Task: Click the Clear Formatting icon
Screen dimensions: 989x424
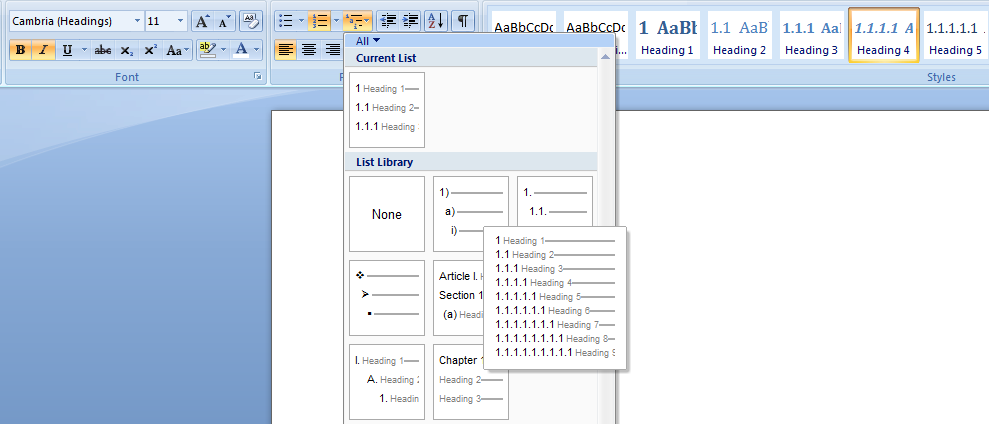Action: click(250, 21)
